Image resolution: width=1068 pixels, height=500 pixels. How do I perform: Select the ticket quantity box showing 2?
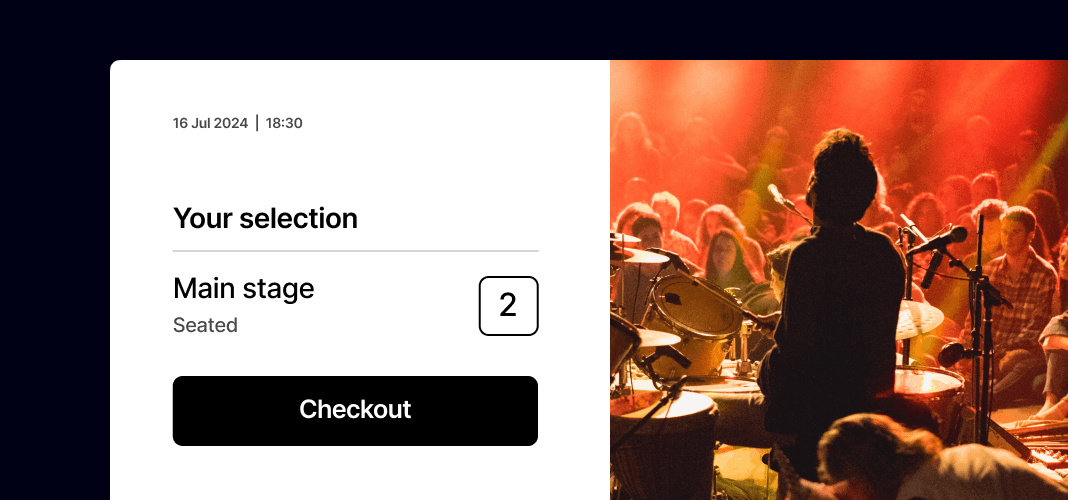click(x=508, y=306)
